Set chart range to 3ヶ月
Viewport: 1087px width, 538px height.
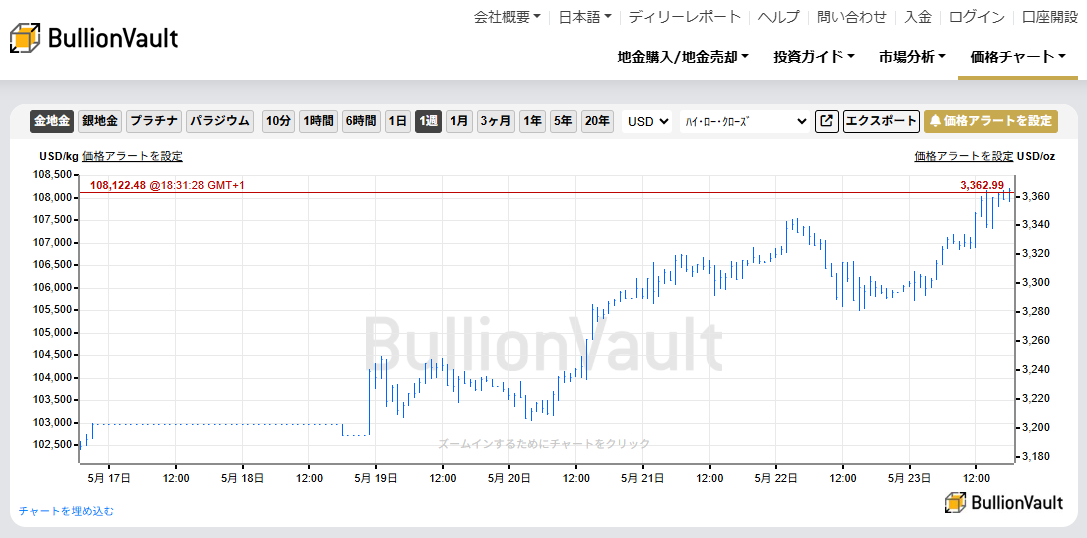496,121
